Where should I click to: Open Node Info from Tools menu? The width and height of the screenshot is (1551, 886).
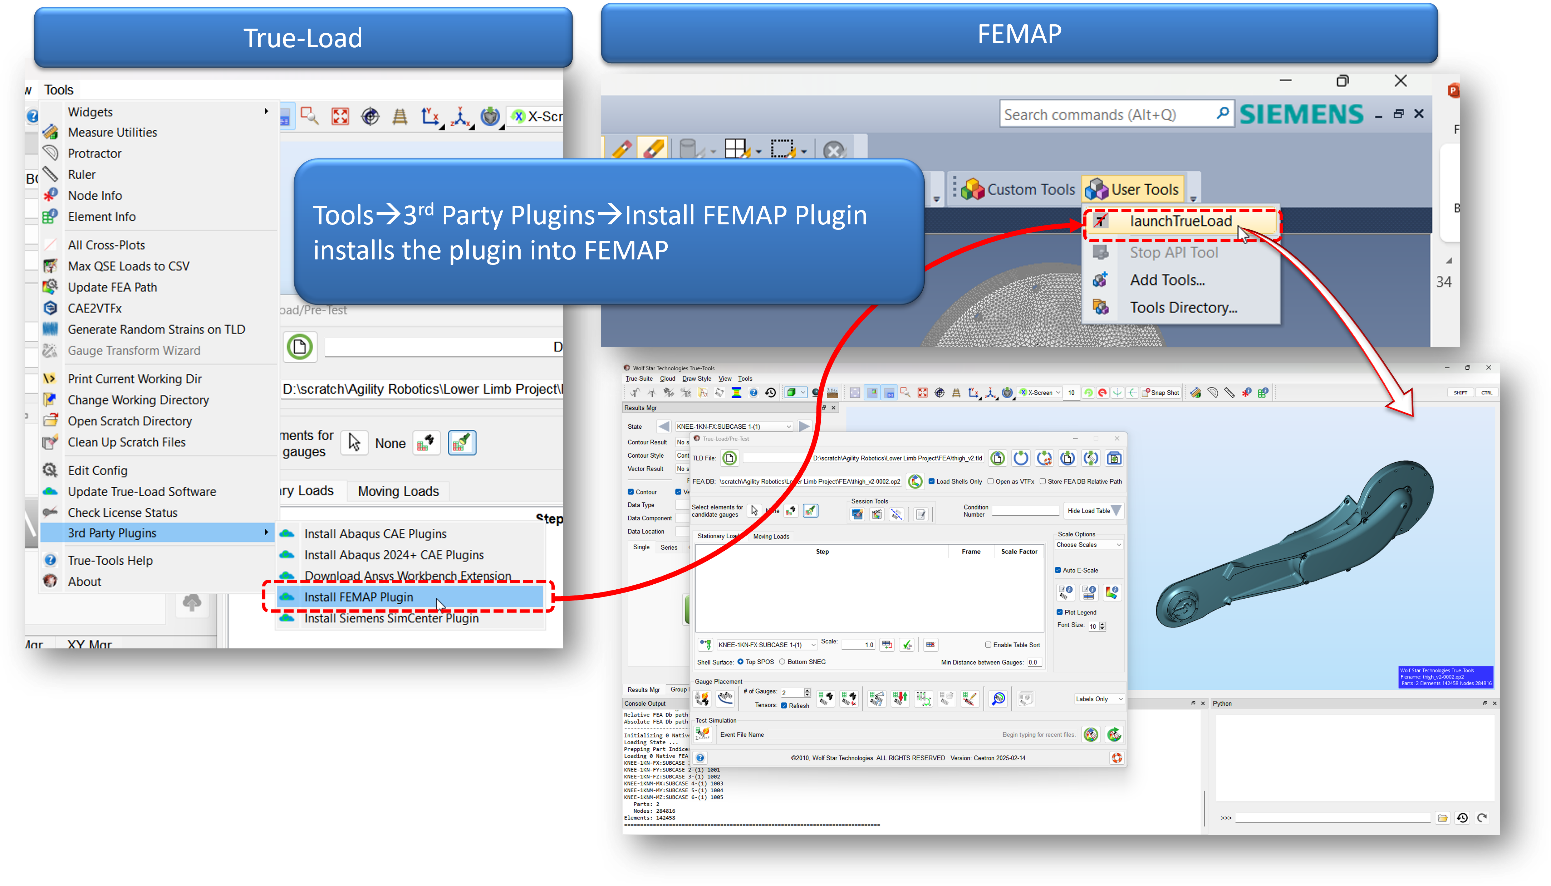point(95,196)
